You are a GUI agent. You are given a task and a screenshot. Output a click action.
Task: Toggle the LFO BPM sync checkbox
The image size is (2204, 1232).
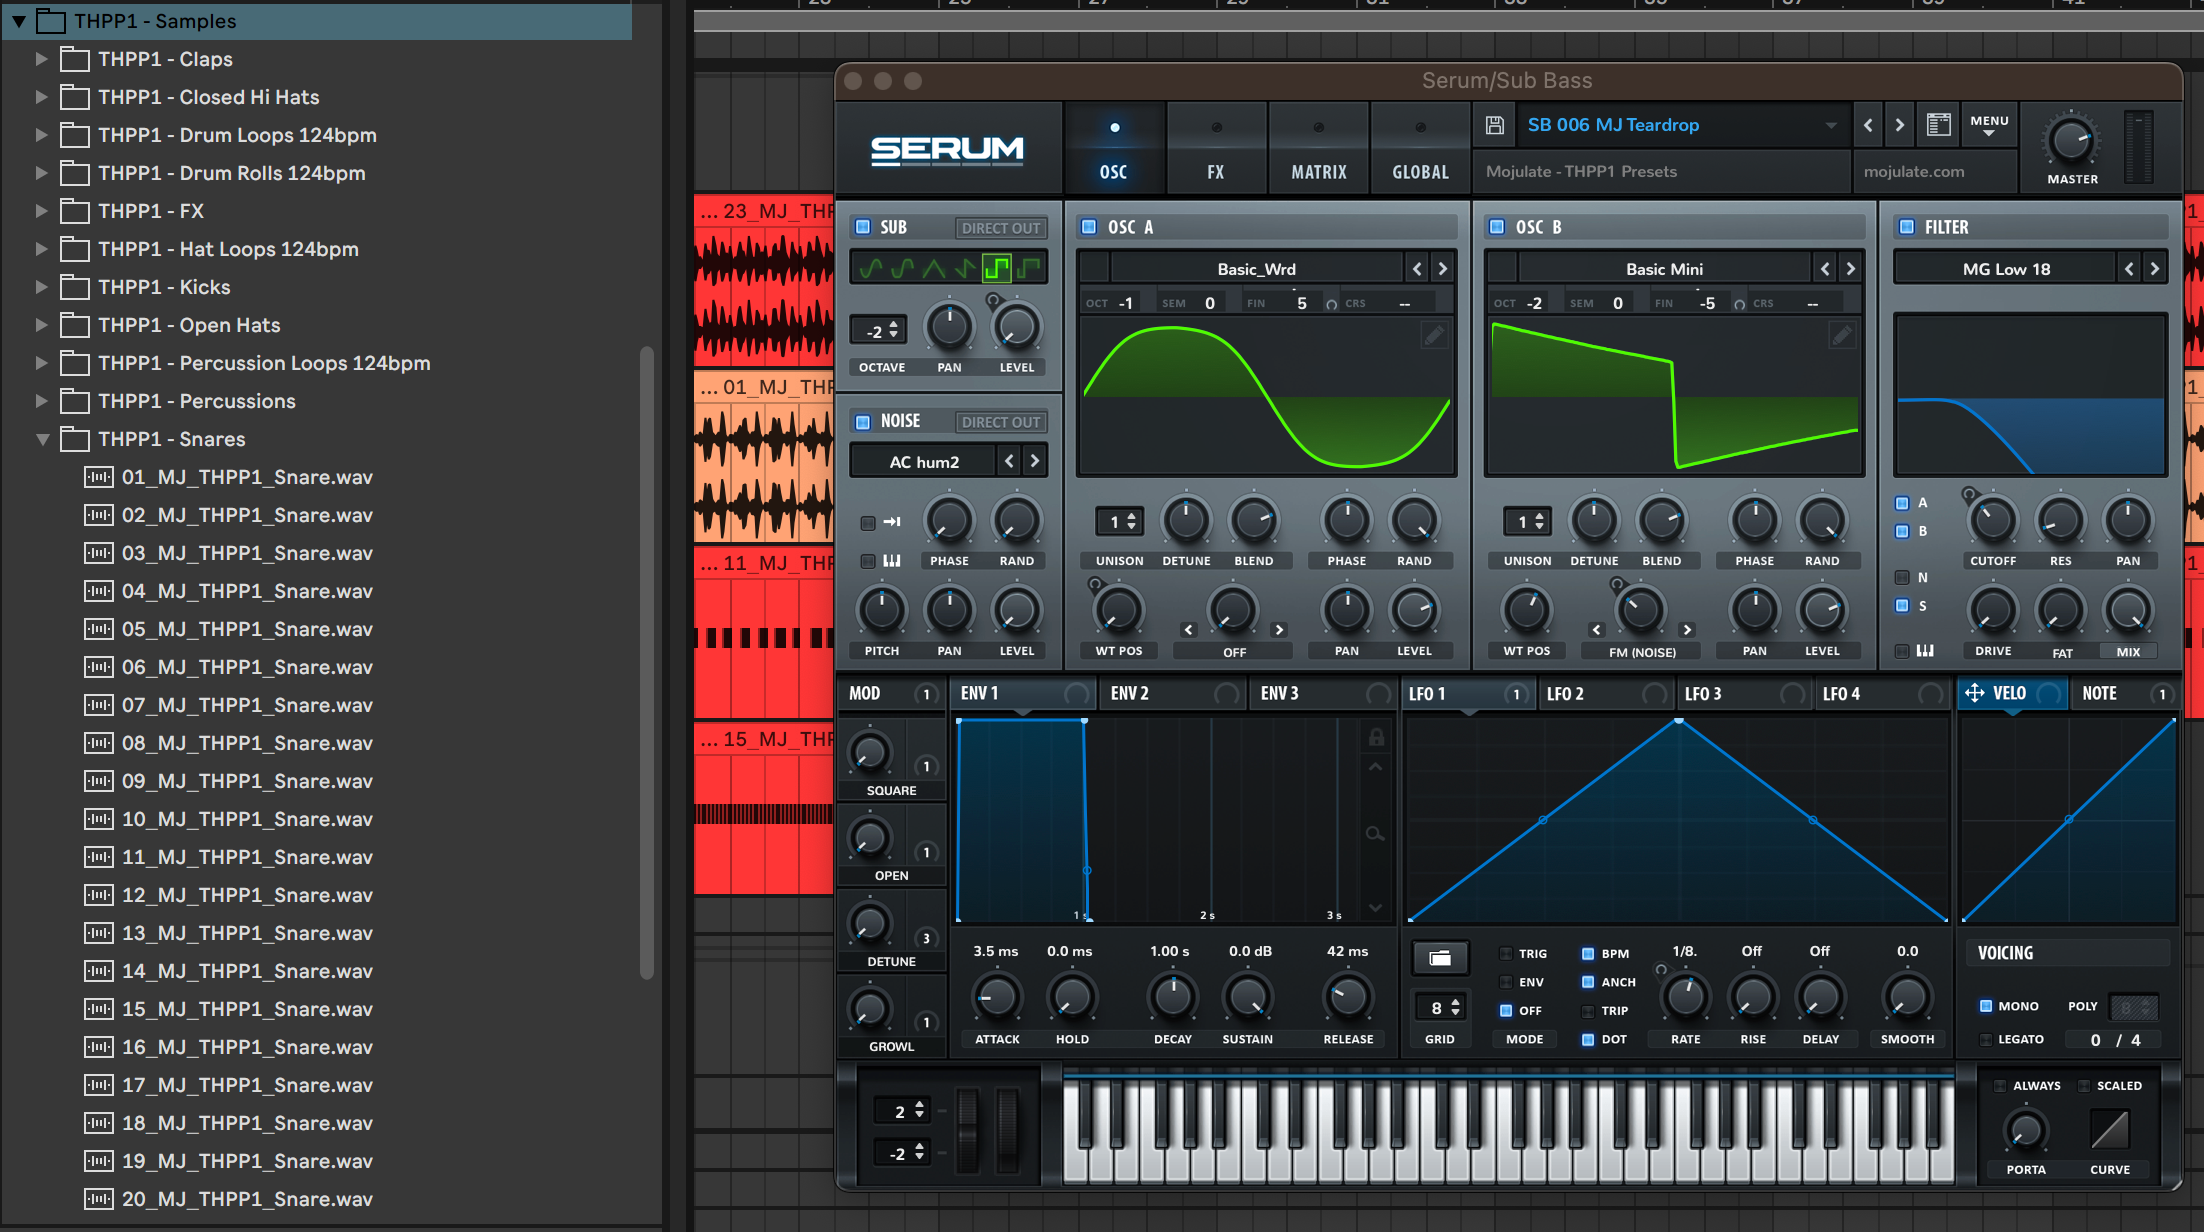[x=1587, y=954]
